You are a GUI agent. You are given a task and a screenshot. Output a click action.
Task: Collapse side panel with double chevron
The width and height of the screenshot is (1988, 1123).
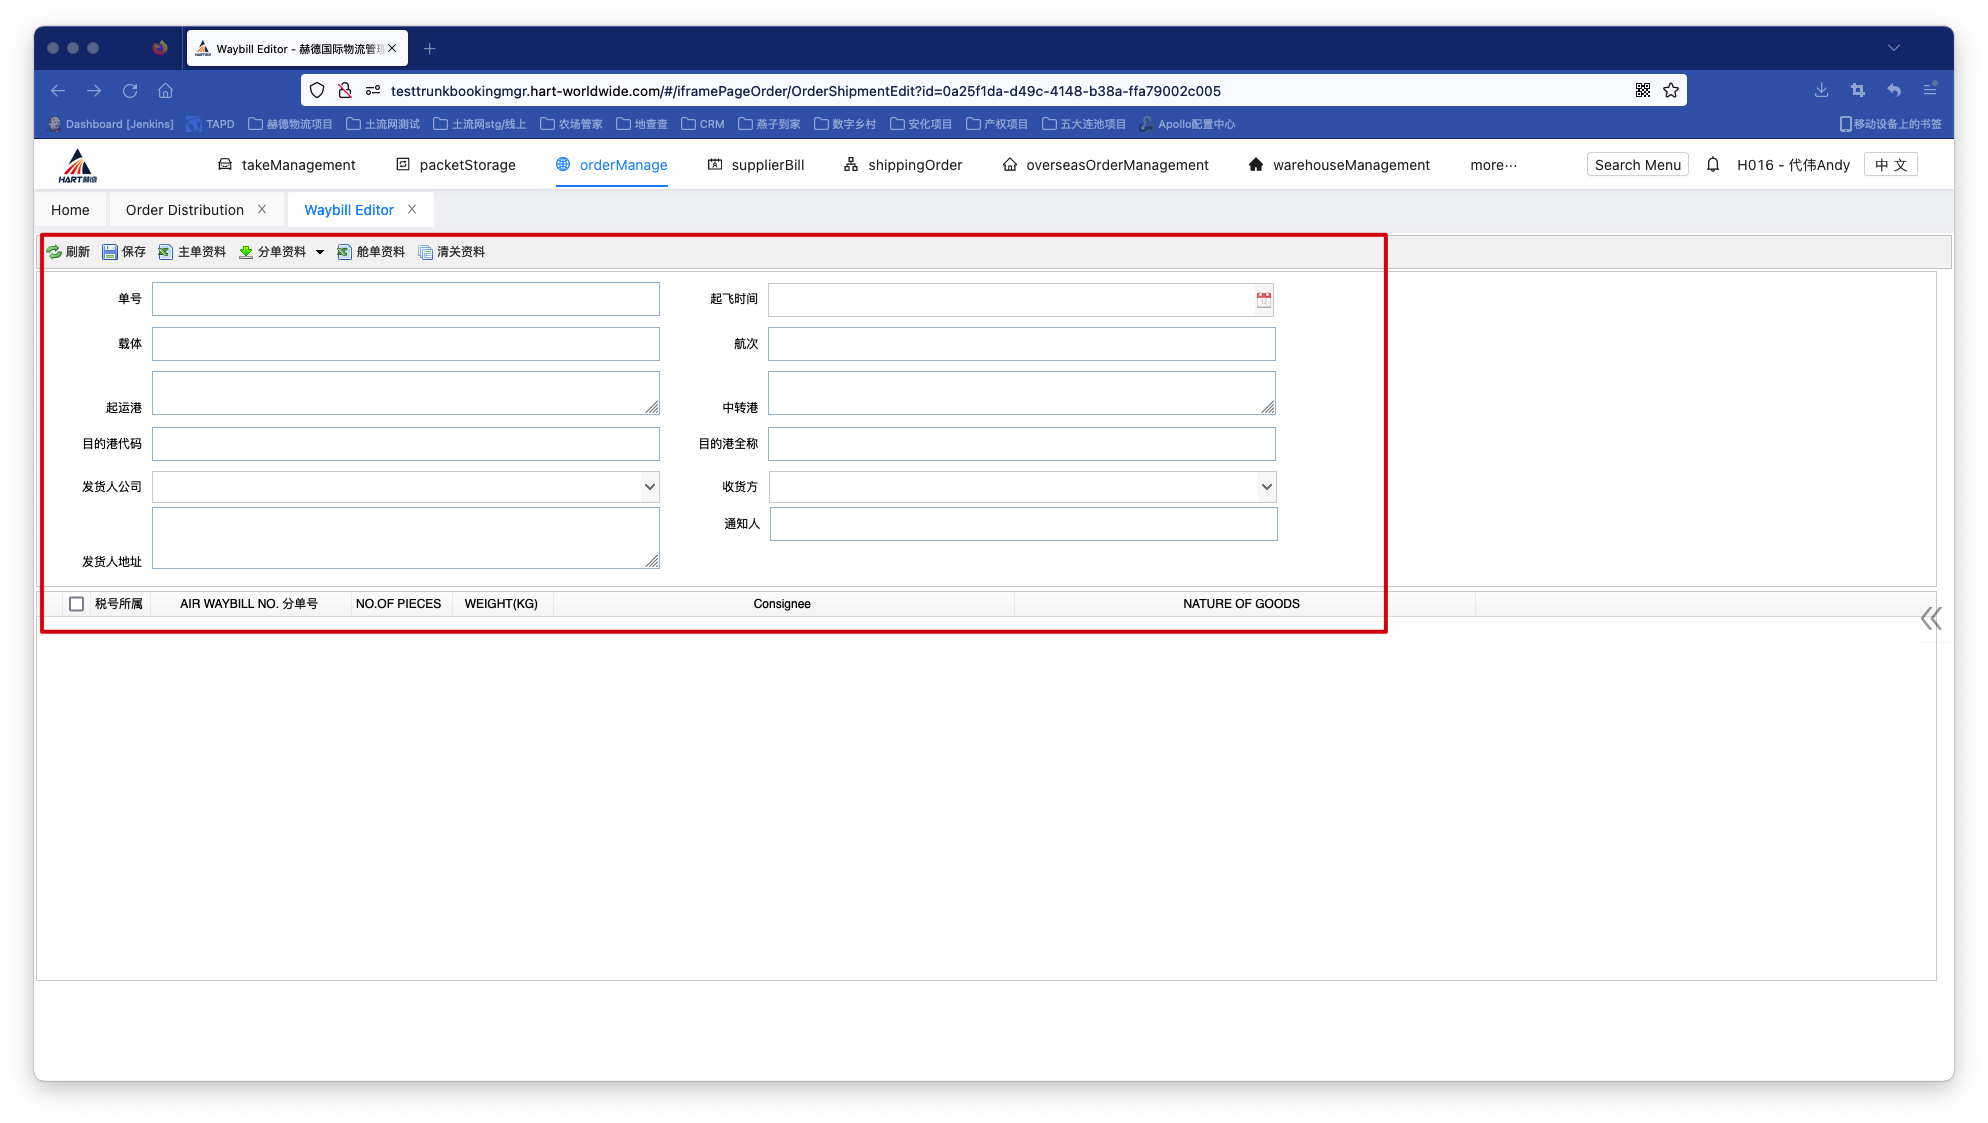[x=1931, y=619]
